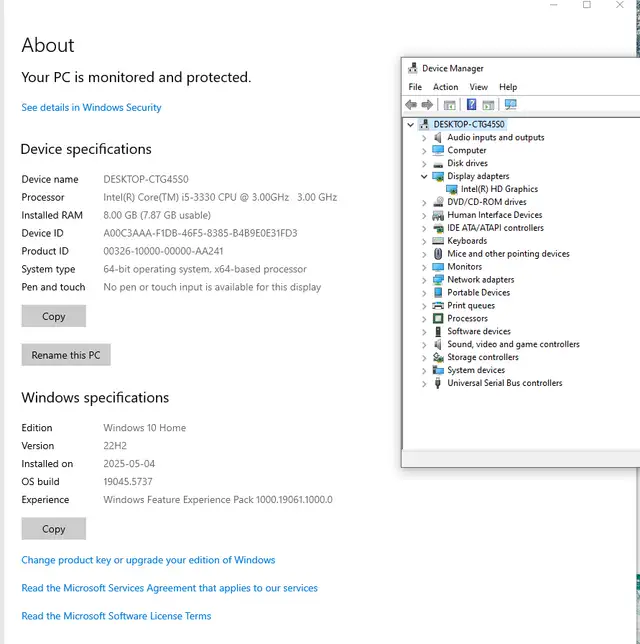This screenshot has height=644, width=640.
Task: Click the Processors category icon
Action: tap(438, 319)
